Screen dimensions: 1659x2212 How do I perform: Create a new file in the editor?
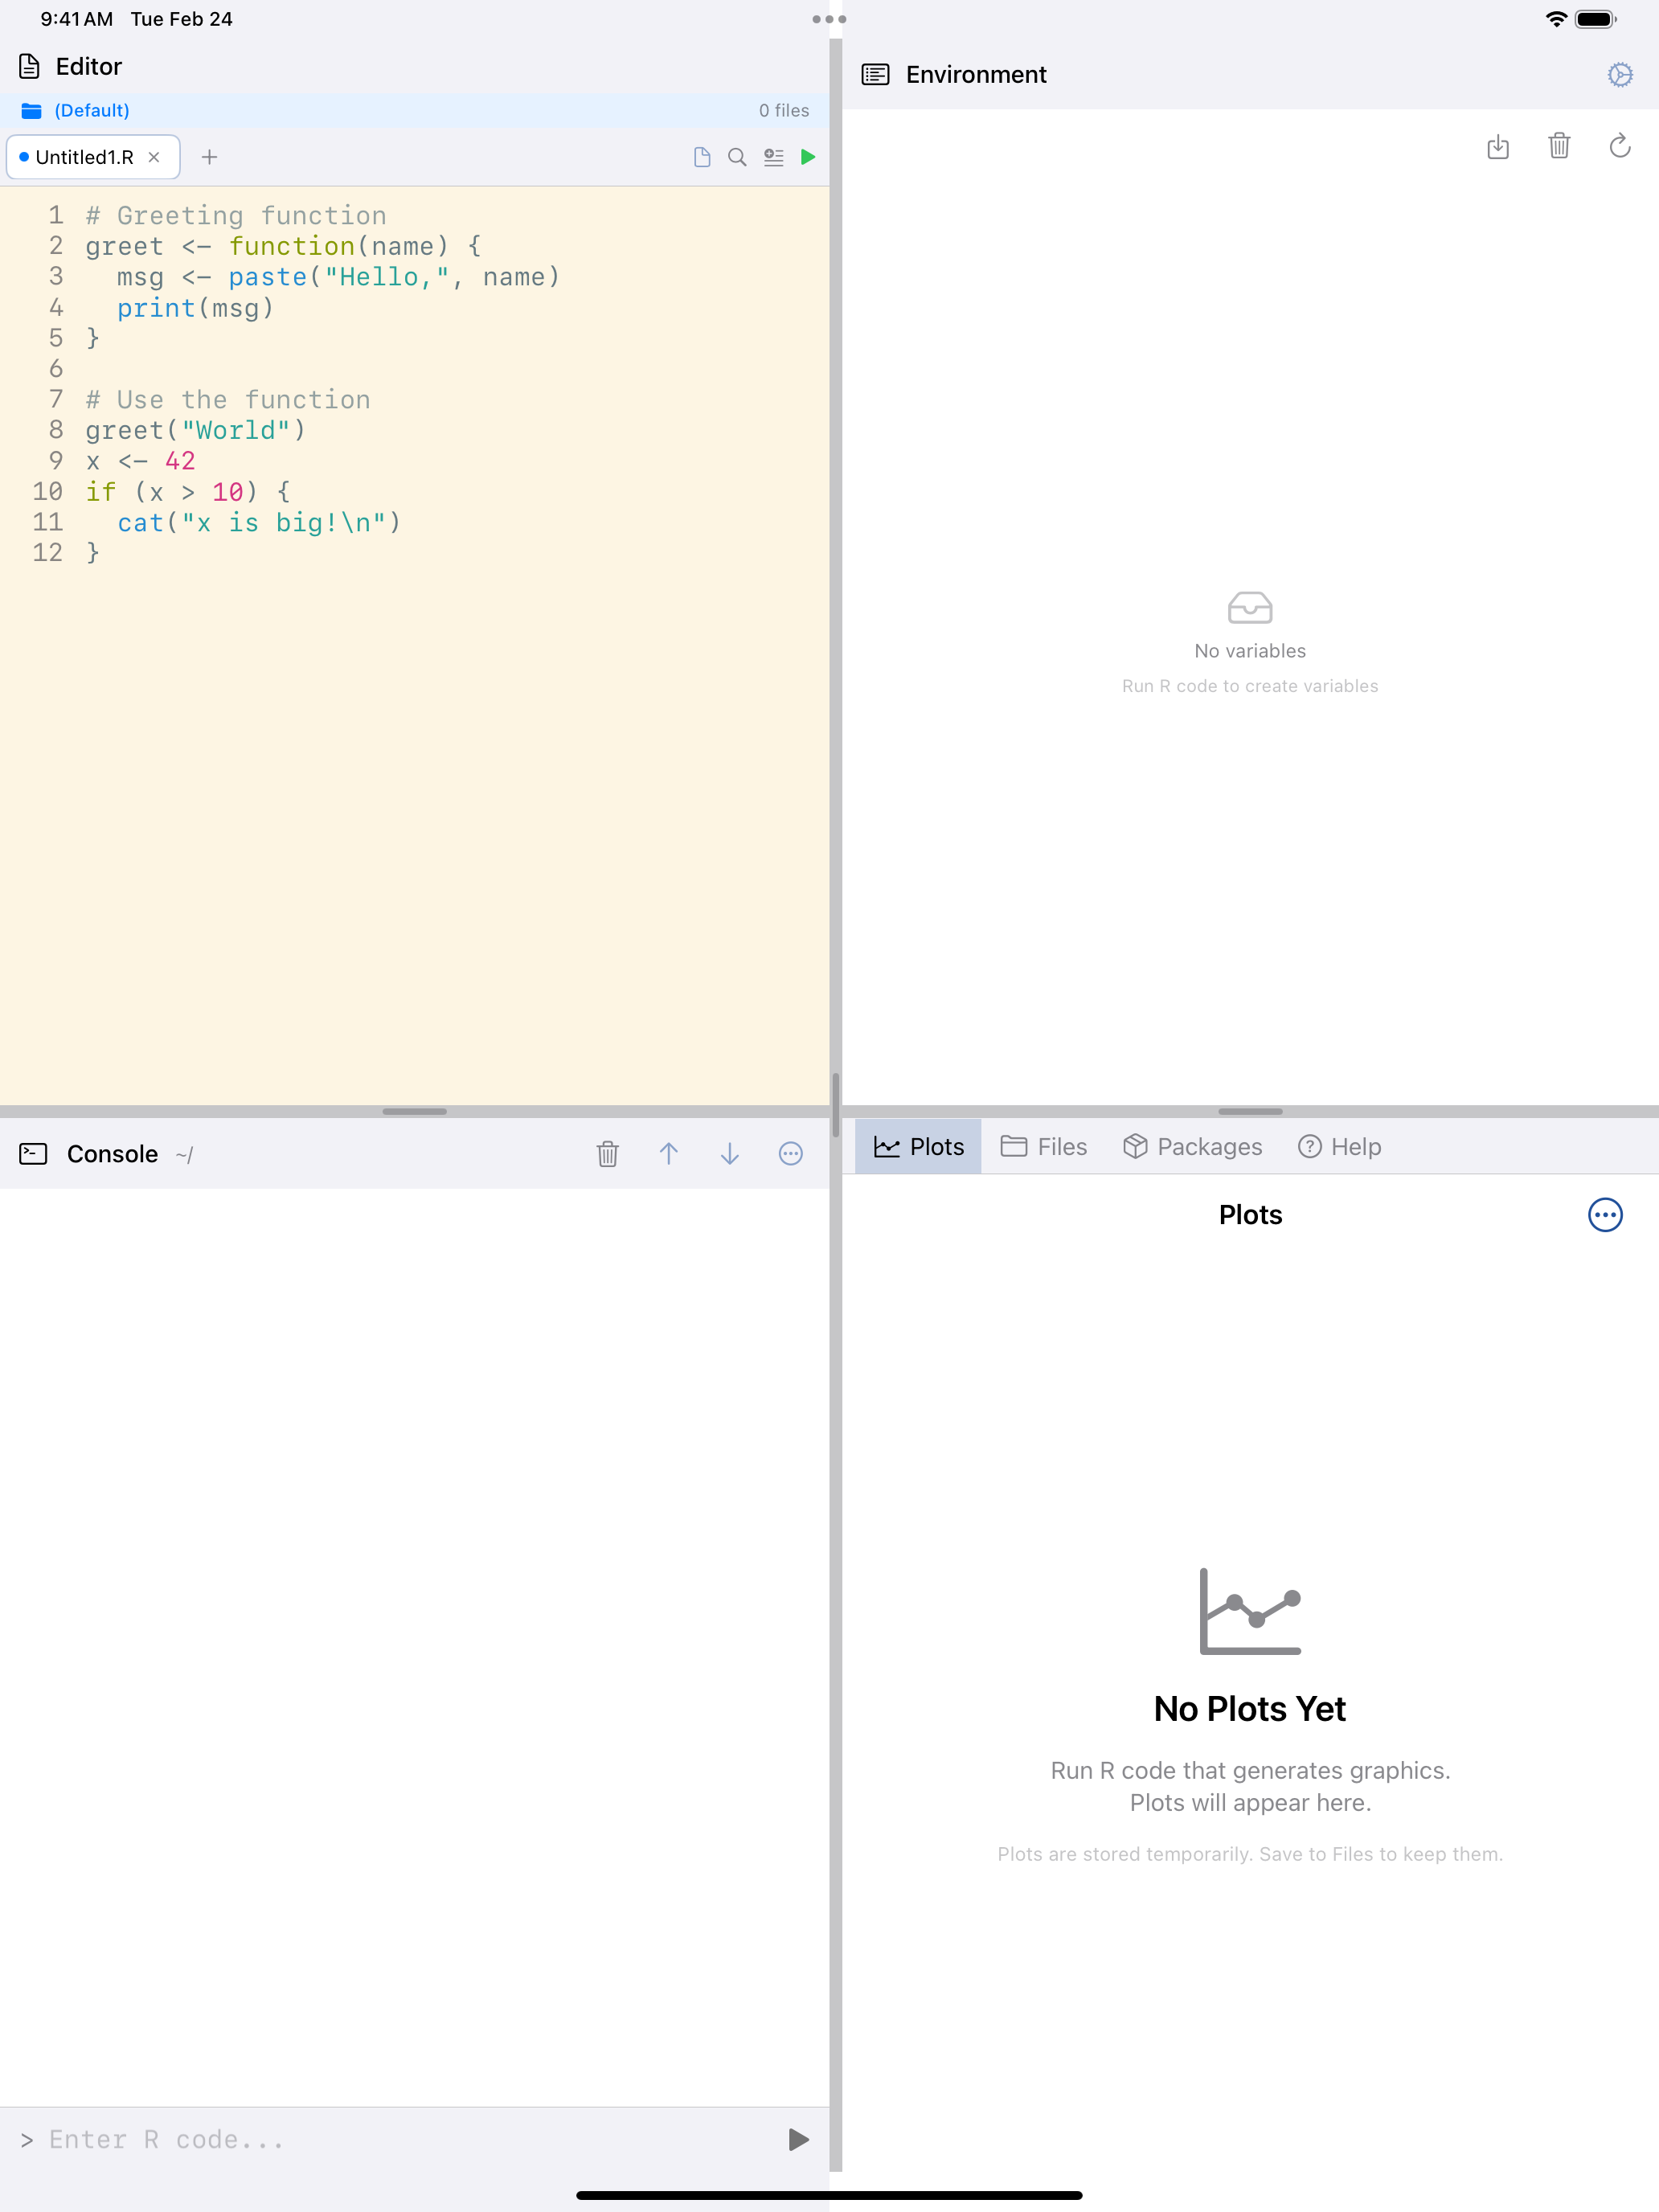[x=701, y=157]
